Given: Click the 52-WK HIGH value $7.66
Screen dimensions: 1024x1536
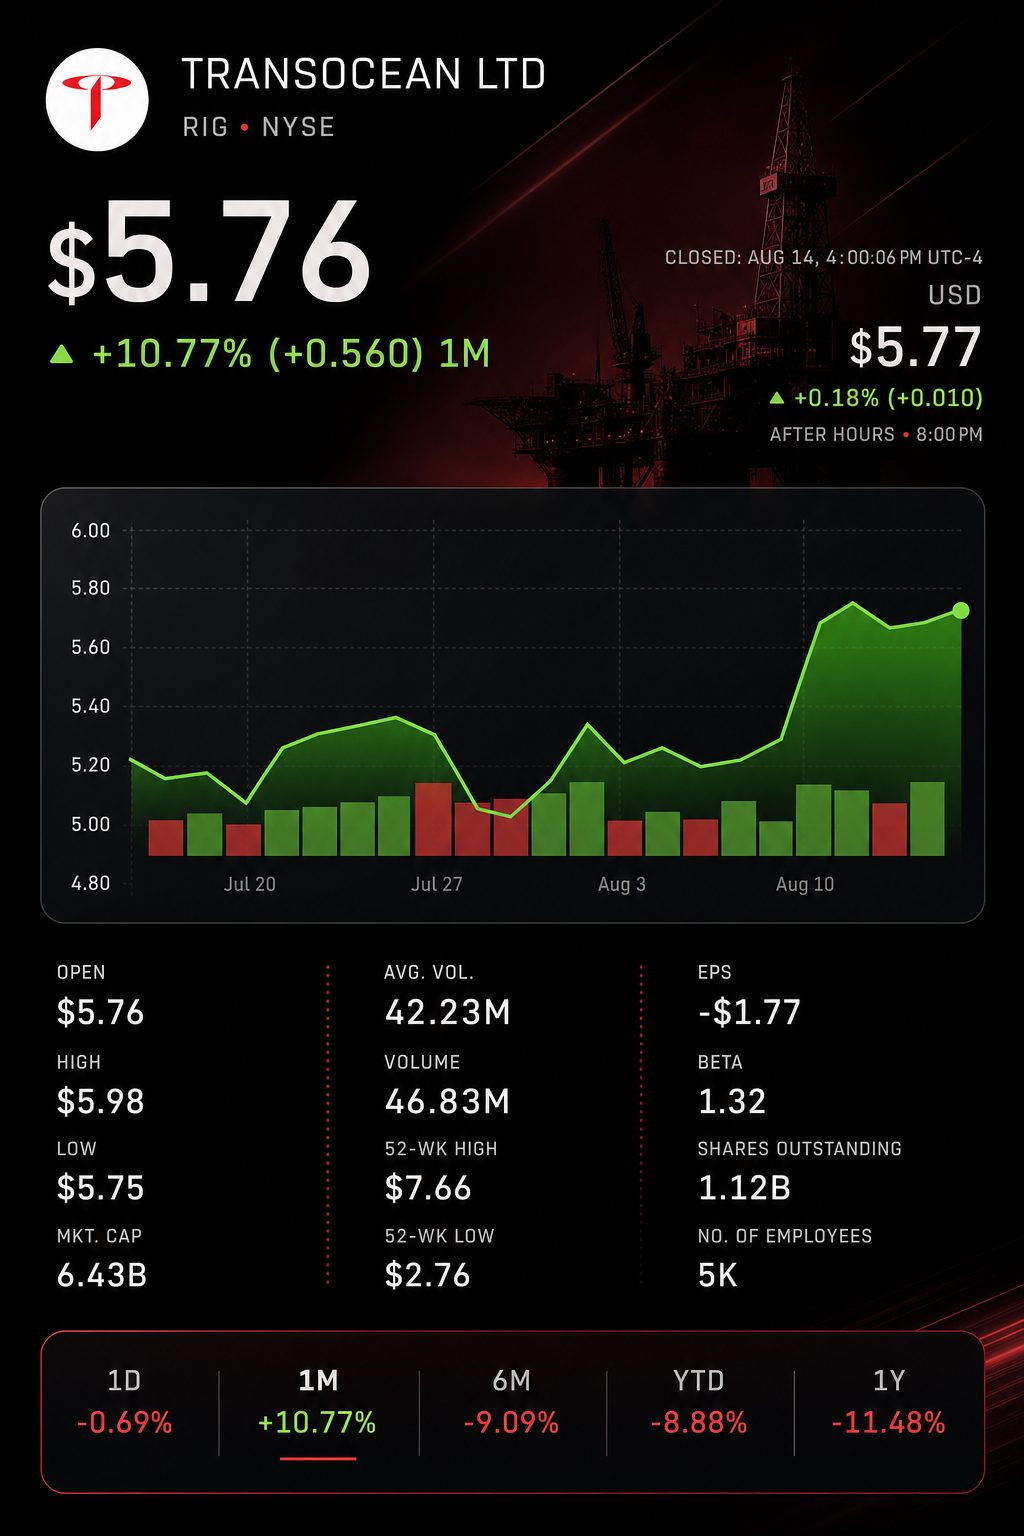Looking at the screenshot, I should coord(428,1188).
